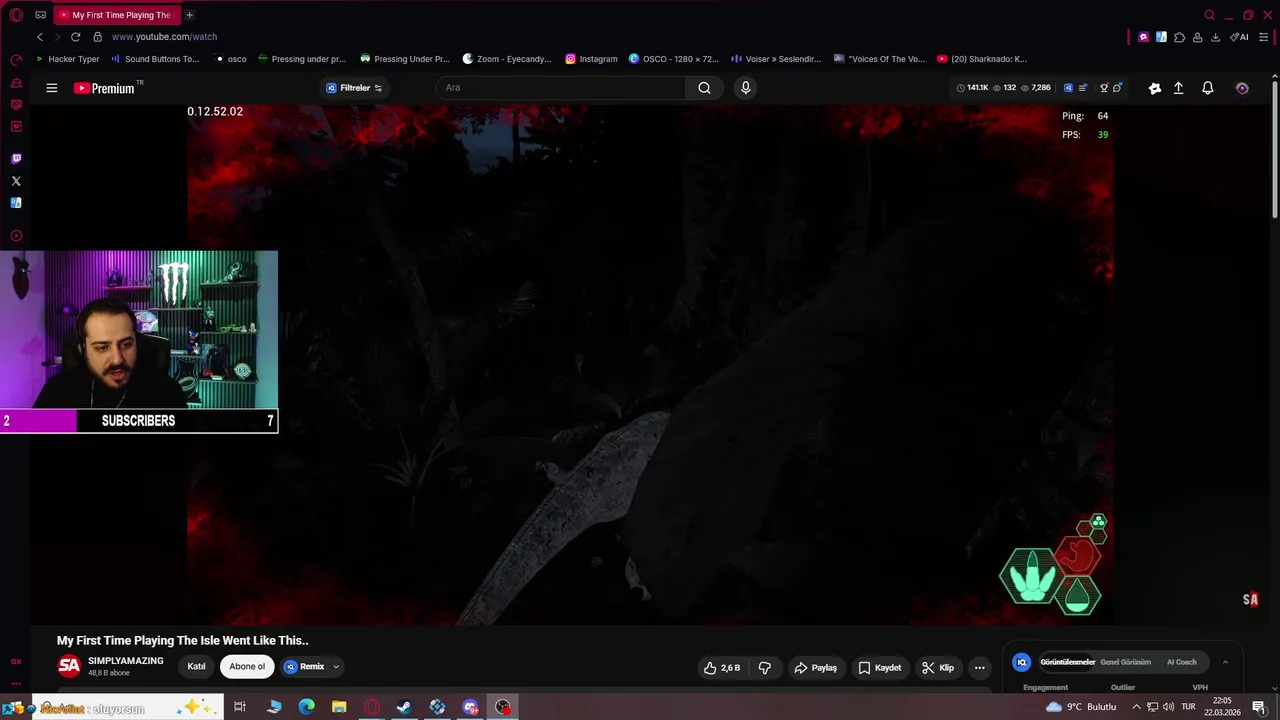Click the SIMPLYAMAZING channel name
1280x720 pixels.
point(125,661)
